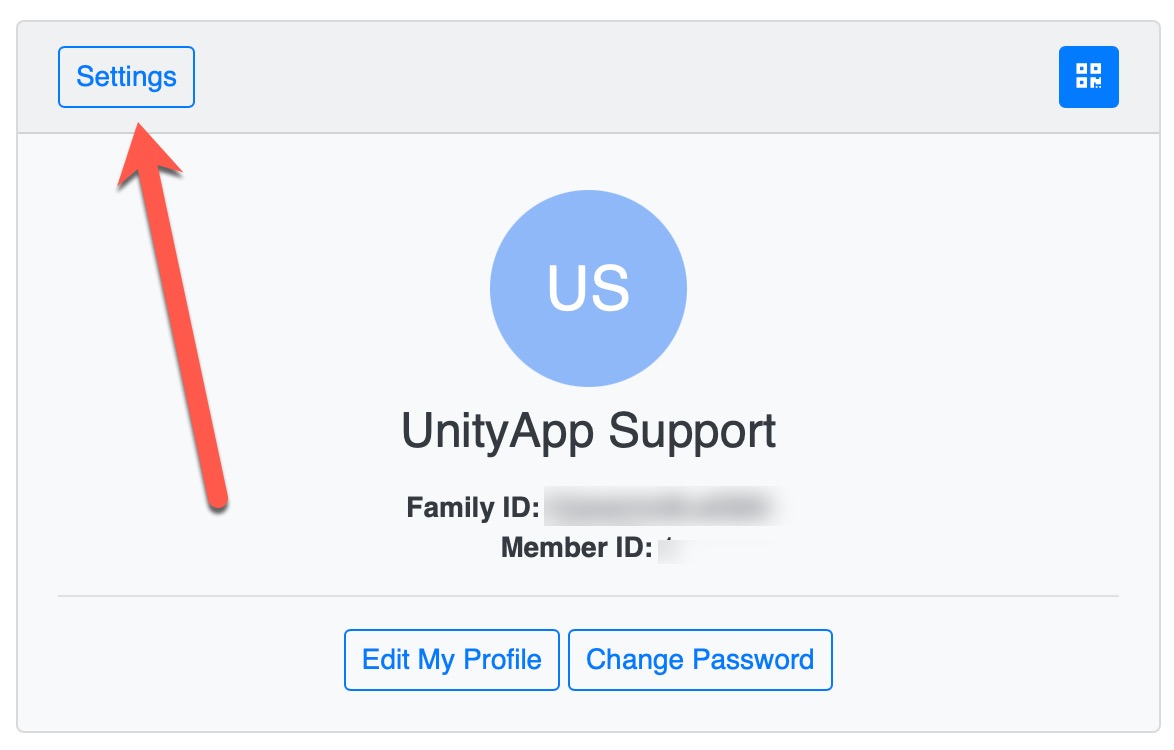The height and width of the screenshot is (750, 1174).
Task: Click the empty gray header bar area
Action: [626, 77]
